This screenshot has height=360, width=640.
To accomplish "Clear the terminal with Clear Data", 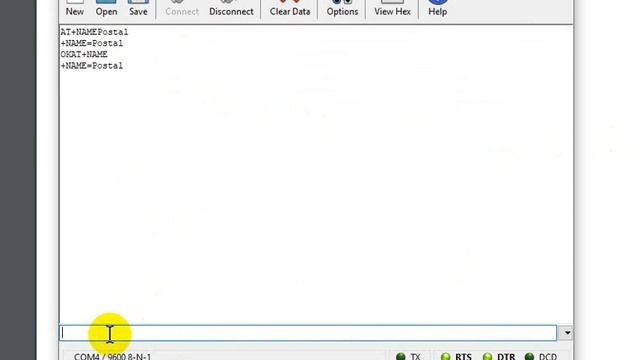I will pyautogui.click(x=290, y=9).
